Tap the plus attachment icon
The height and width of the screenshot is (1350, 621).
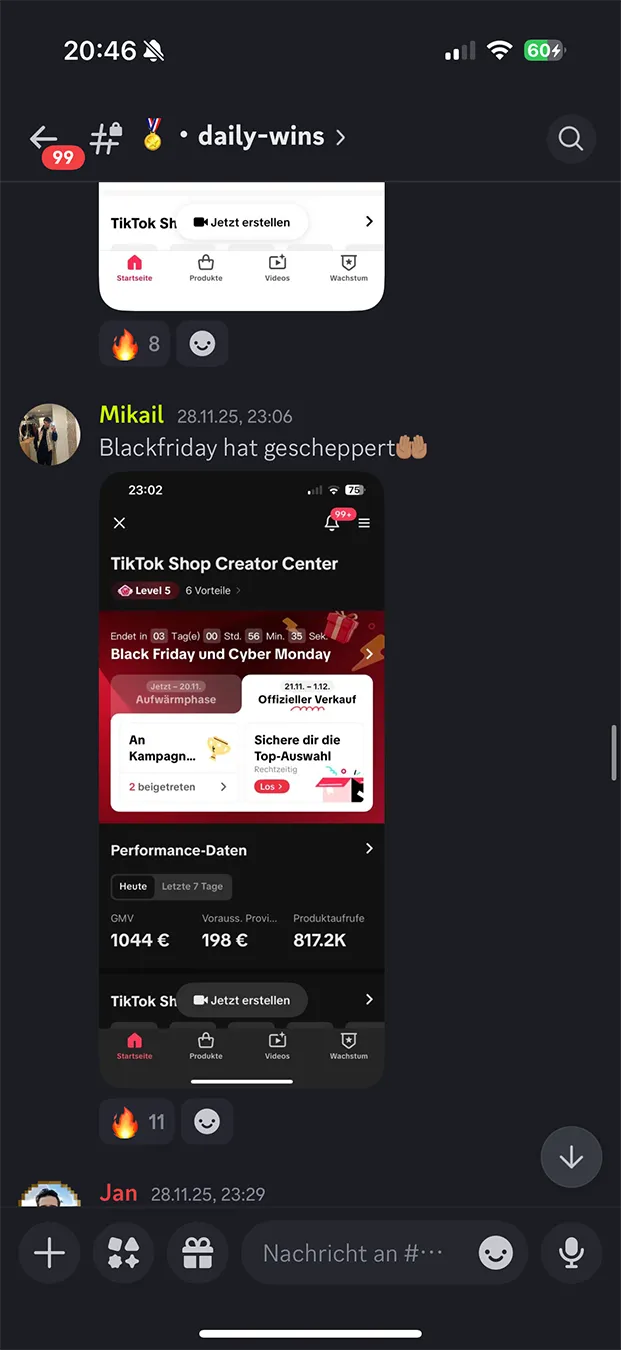tap(49, 1253)
